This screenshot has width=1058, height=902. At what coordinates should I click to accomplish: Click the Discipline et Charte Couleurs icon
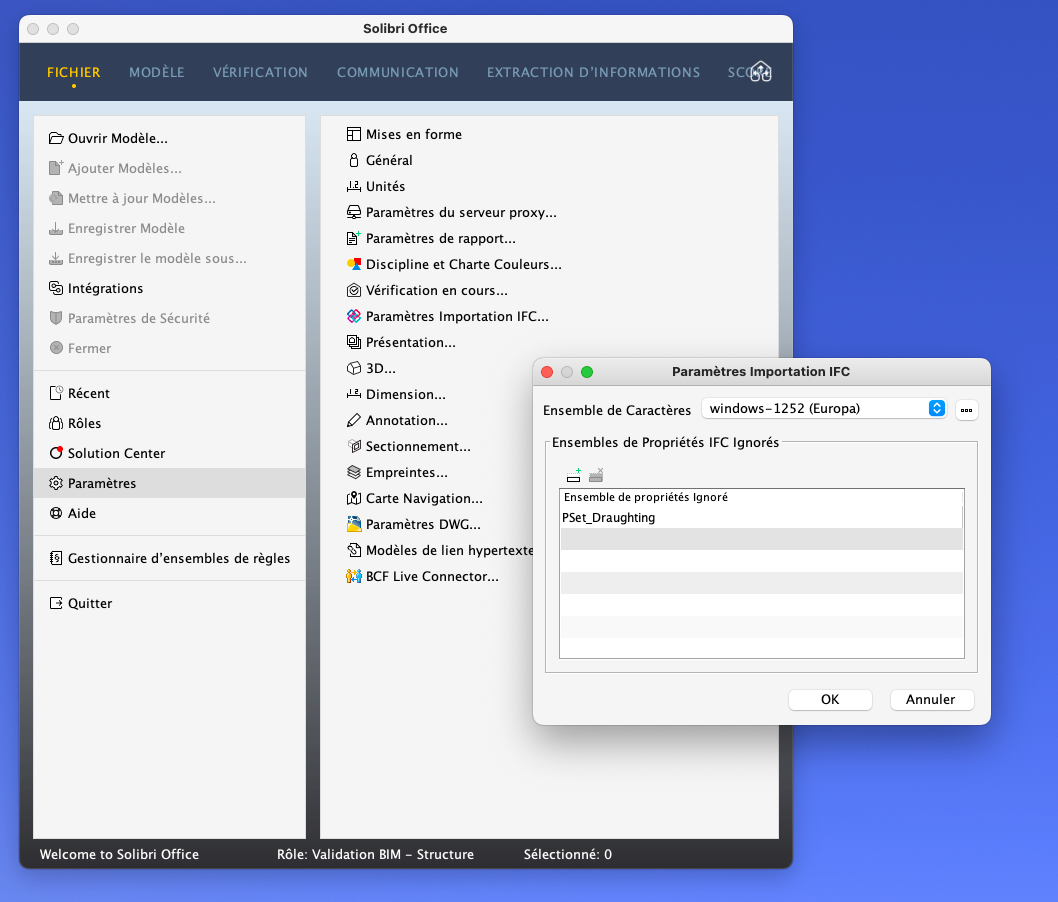point(354,264)
